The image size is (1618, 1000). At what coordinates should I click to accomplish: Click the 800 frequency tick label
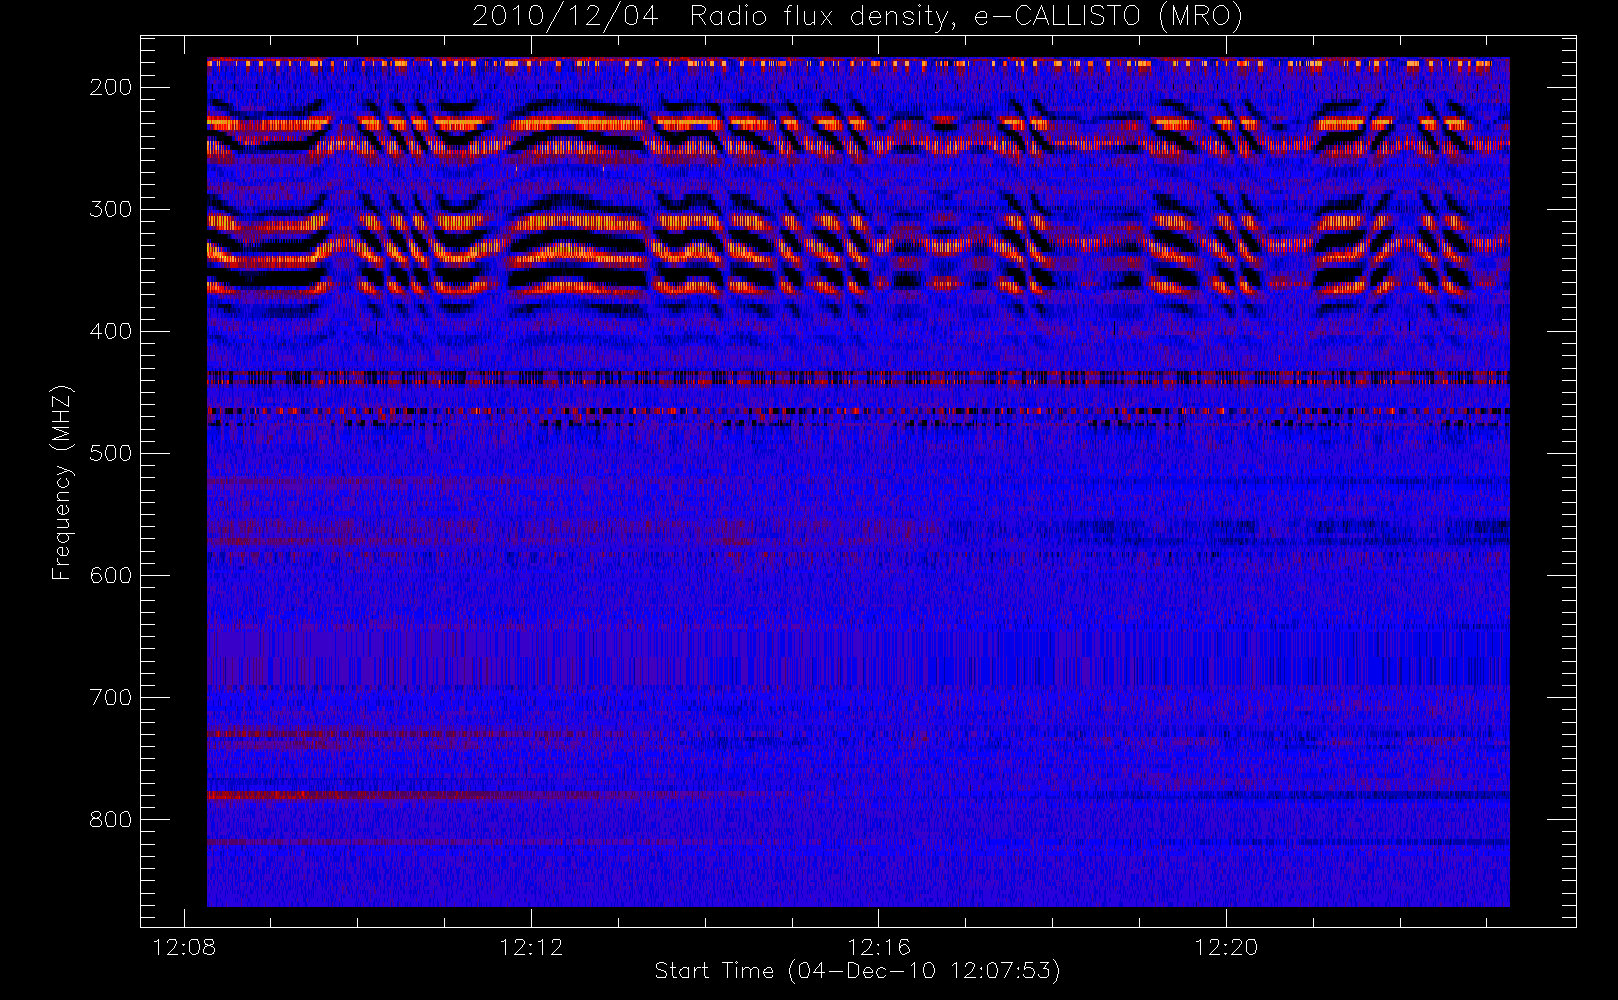click(110, 819)
